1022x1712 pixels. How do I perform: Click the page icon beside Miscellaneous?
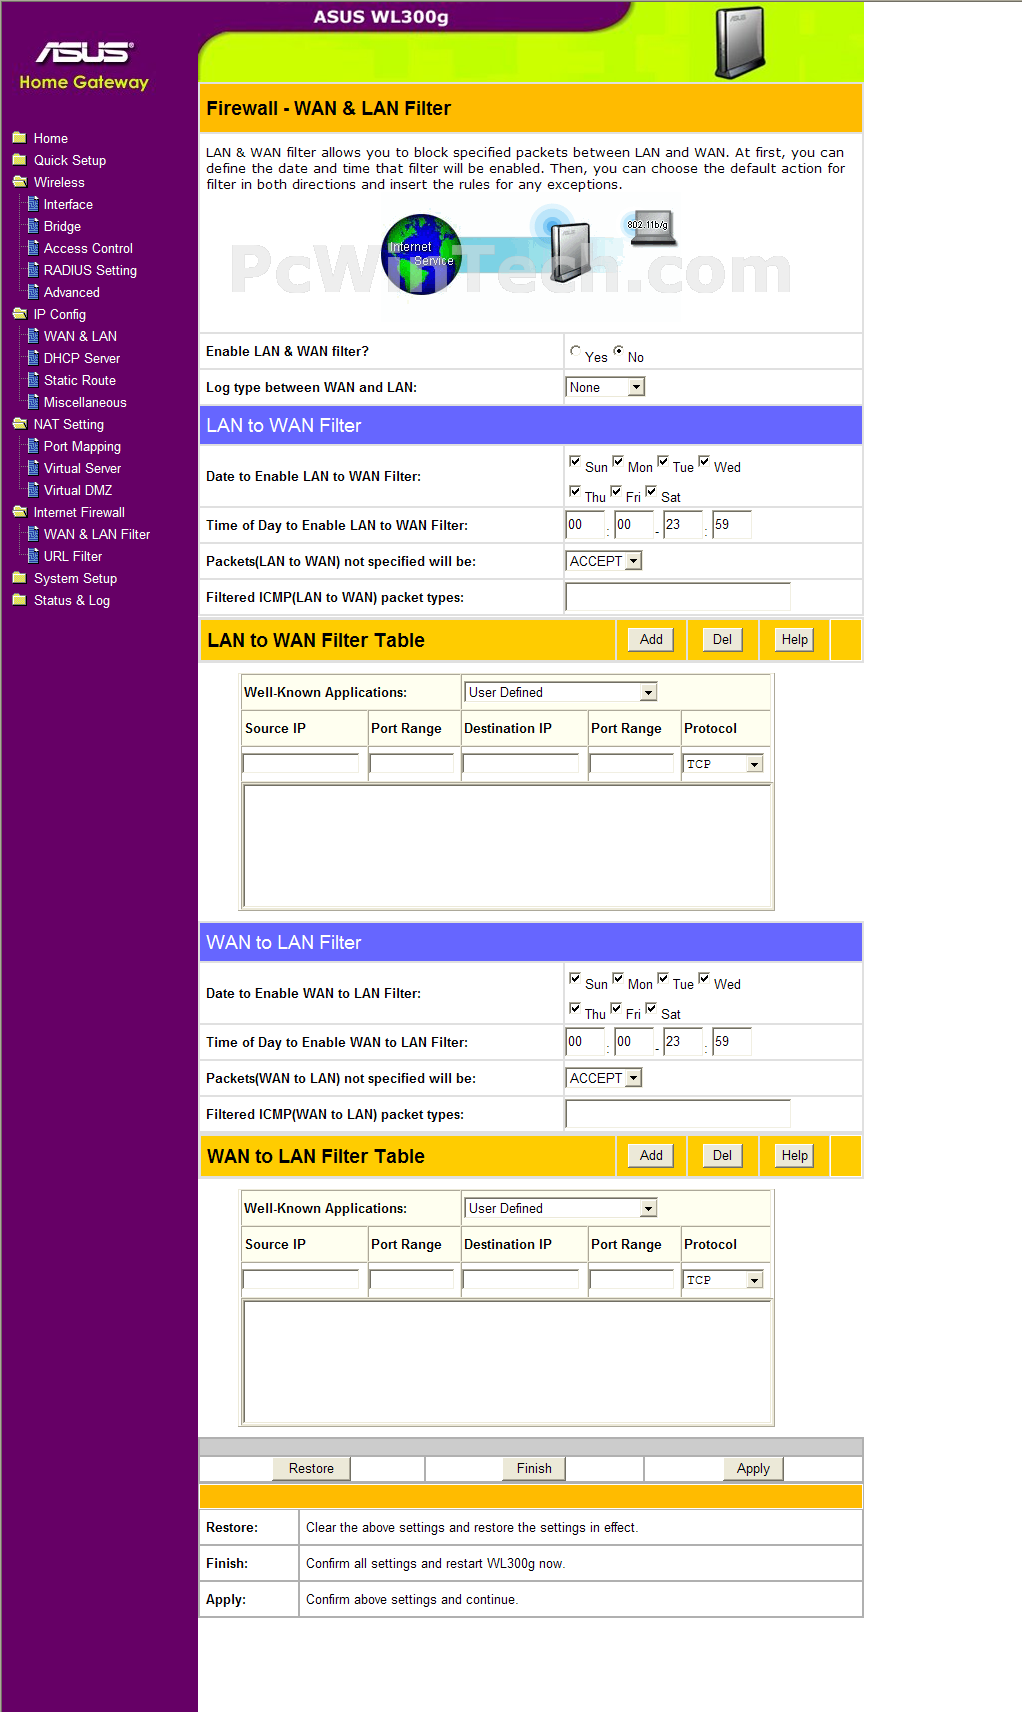pos(33,402)
